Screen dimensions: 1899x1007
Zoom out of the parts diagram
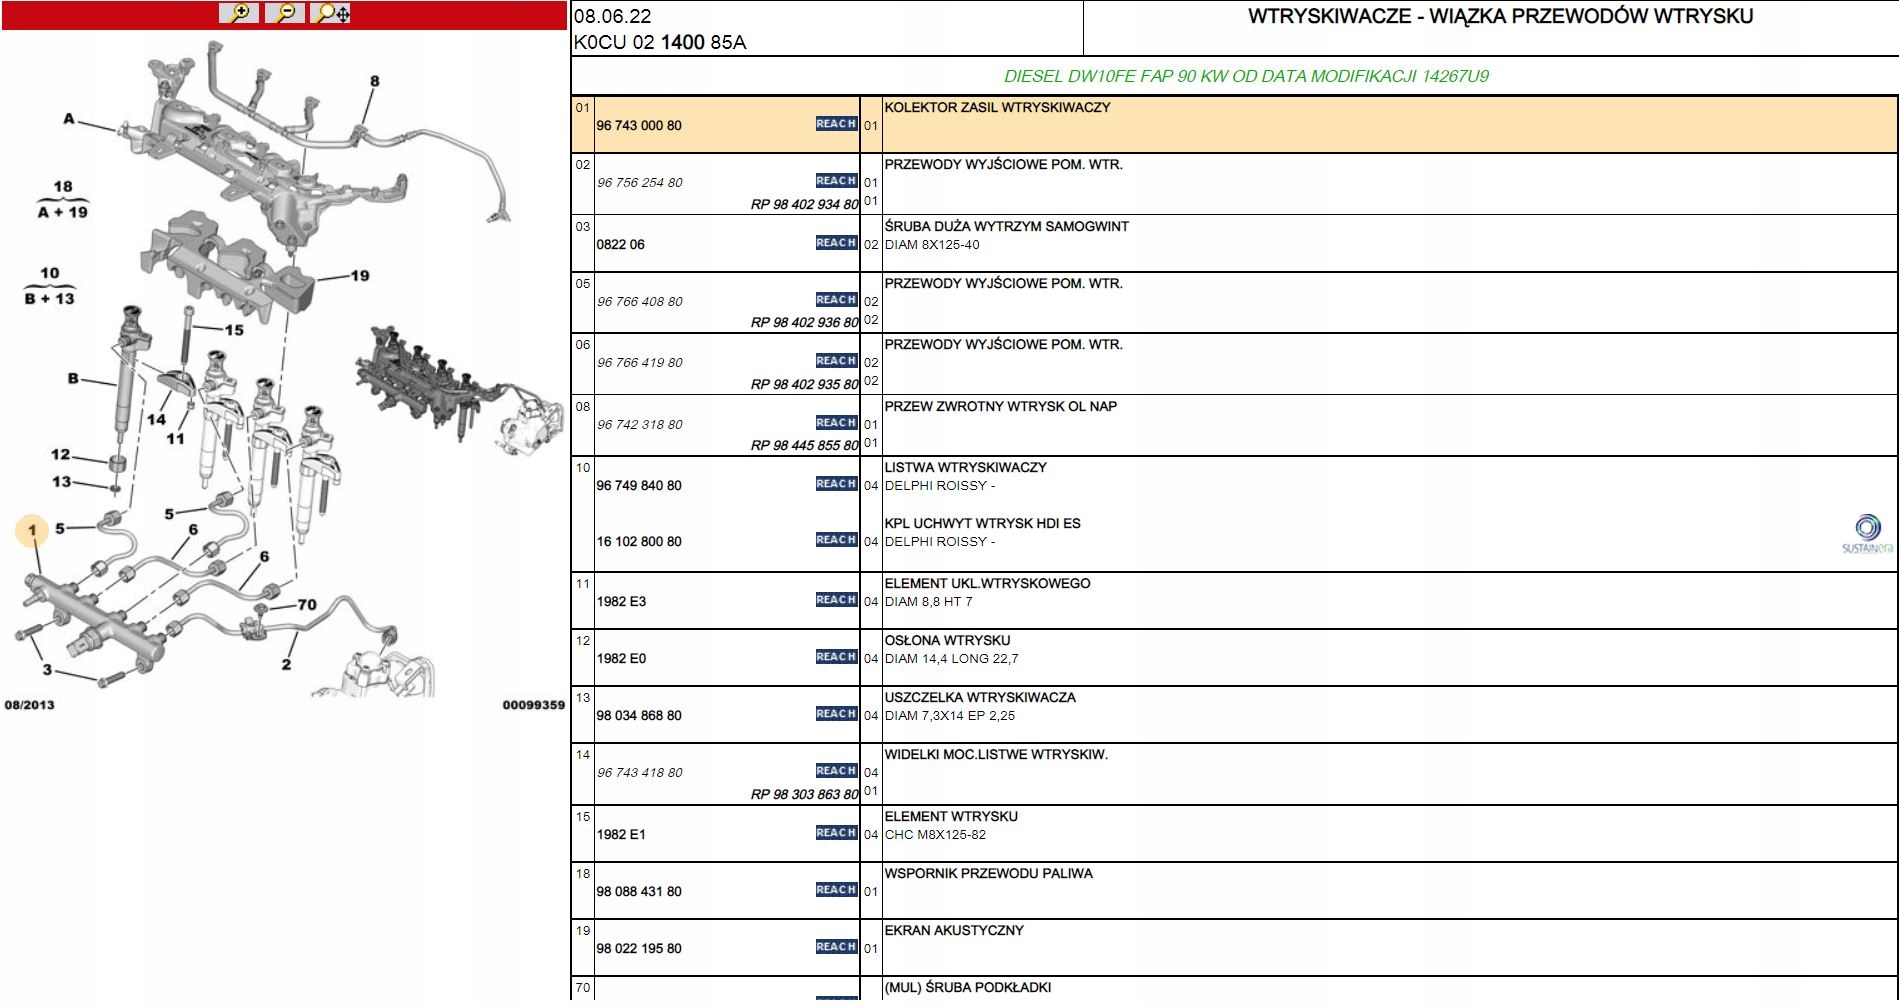coord(286,13)
